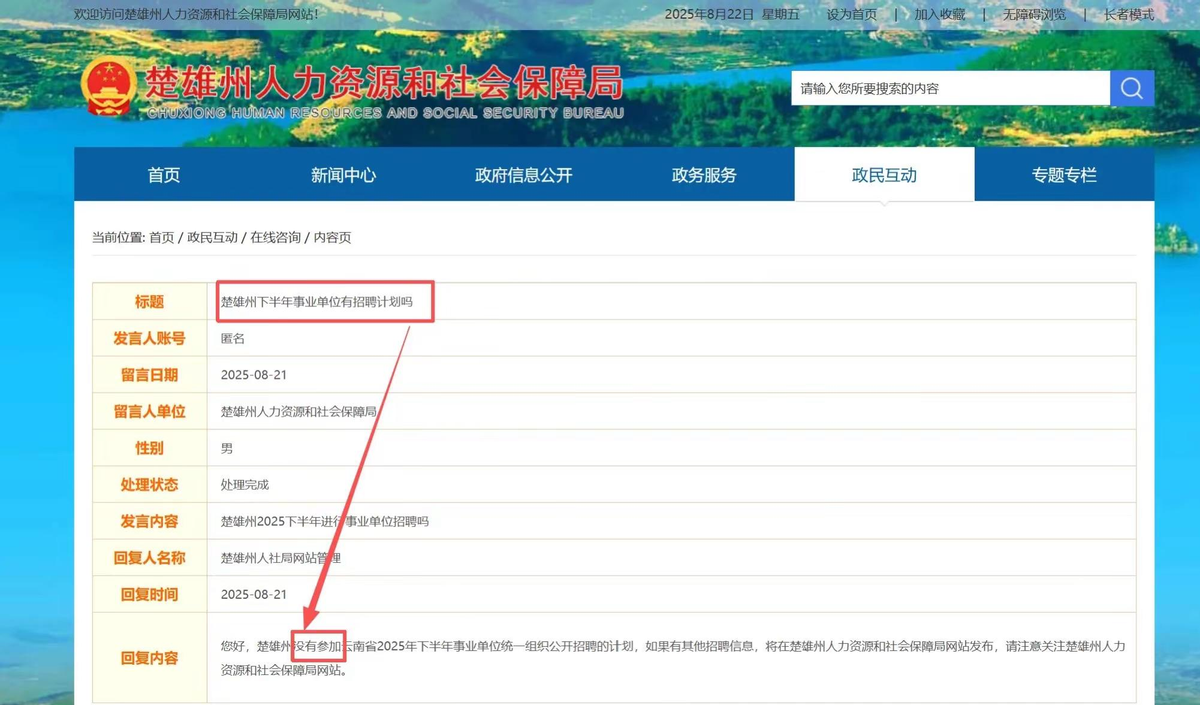1200x705 pixels.
Task: Click the 性别 value 男
Action: 227,448
